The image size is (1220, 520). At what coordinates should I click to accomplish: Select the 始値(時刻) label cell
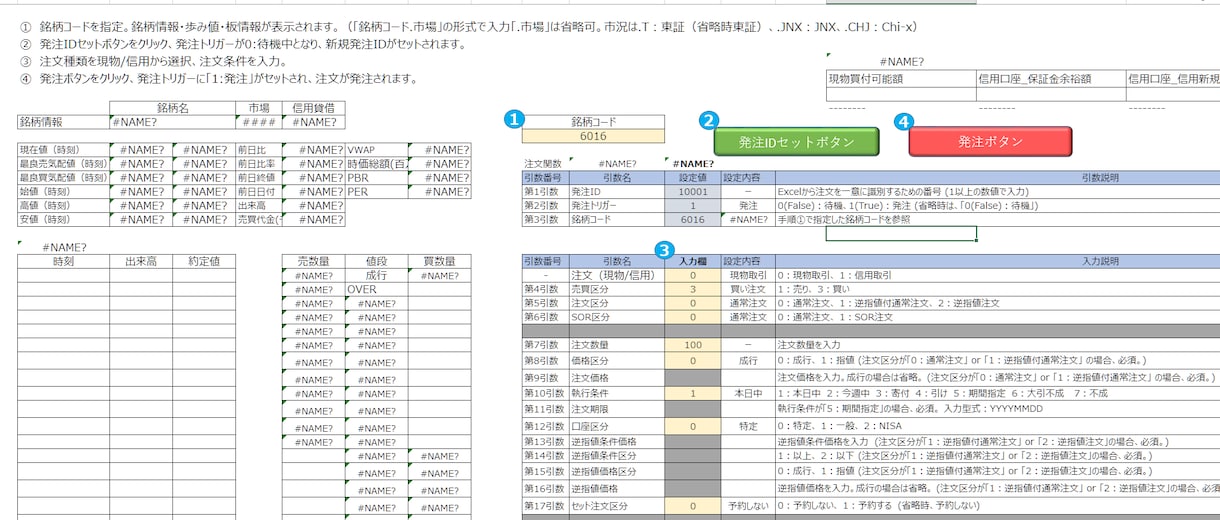pyautogui.click(x=63, y=191)
